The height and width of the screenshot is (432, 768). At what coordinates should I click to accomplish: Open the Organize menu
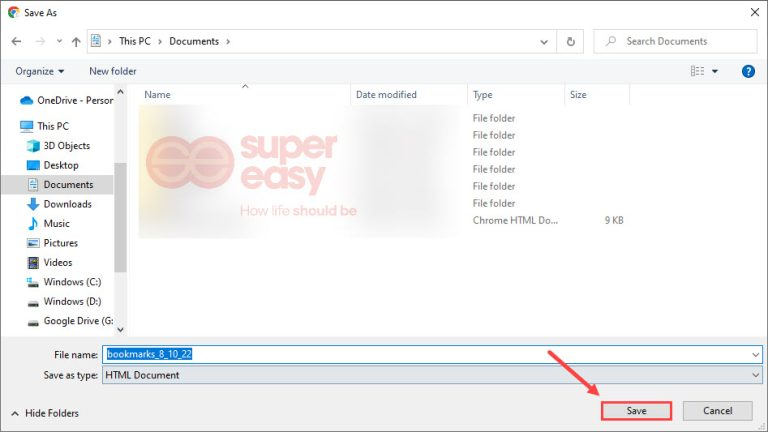coord(40,72)
